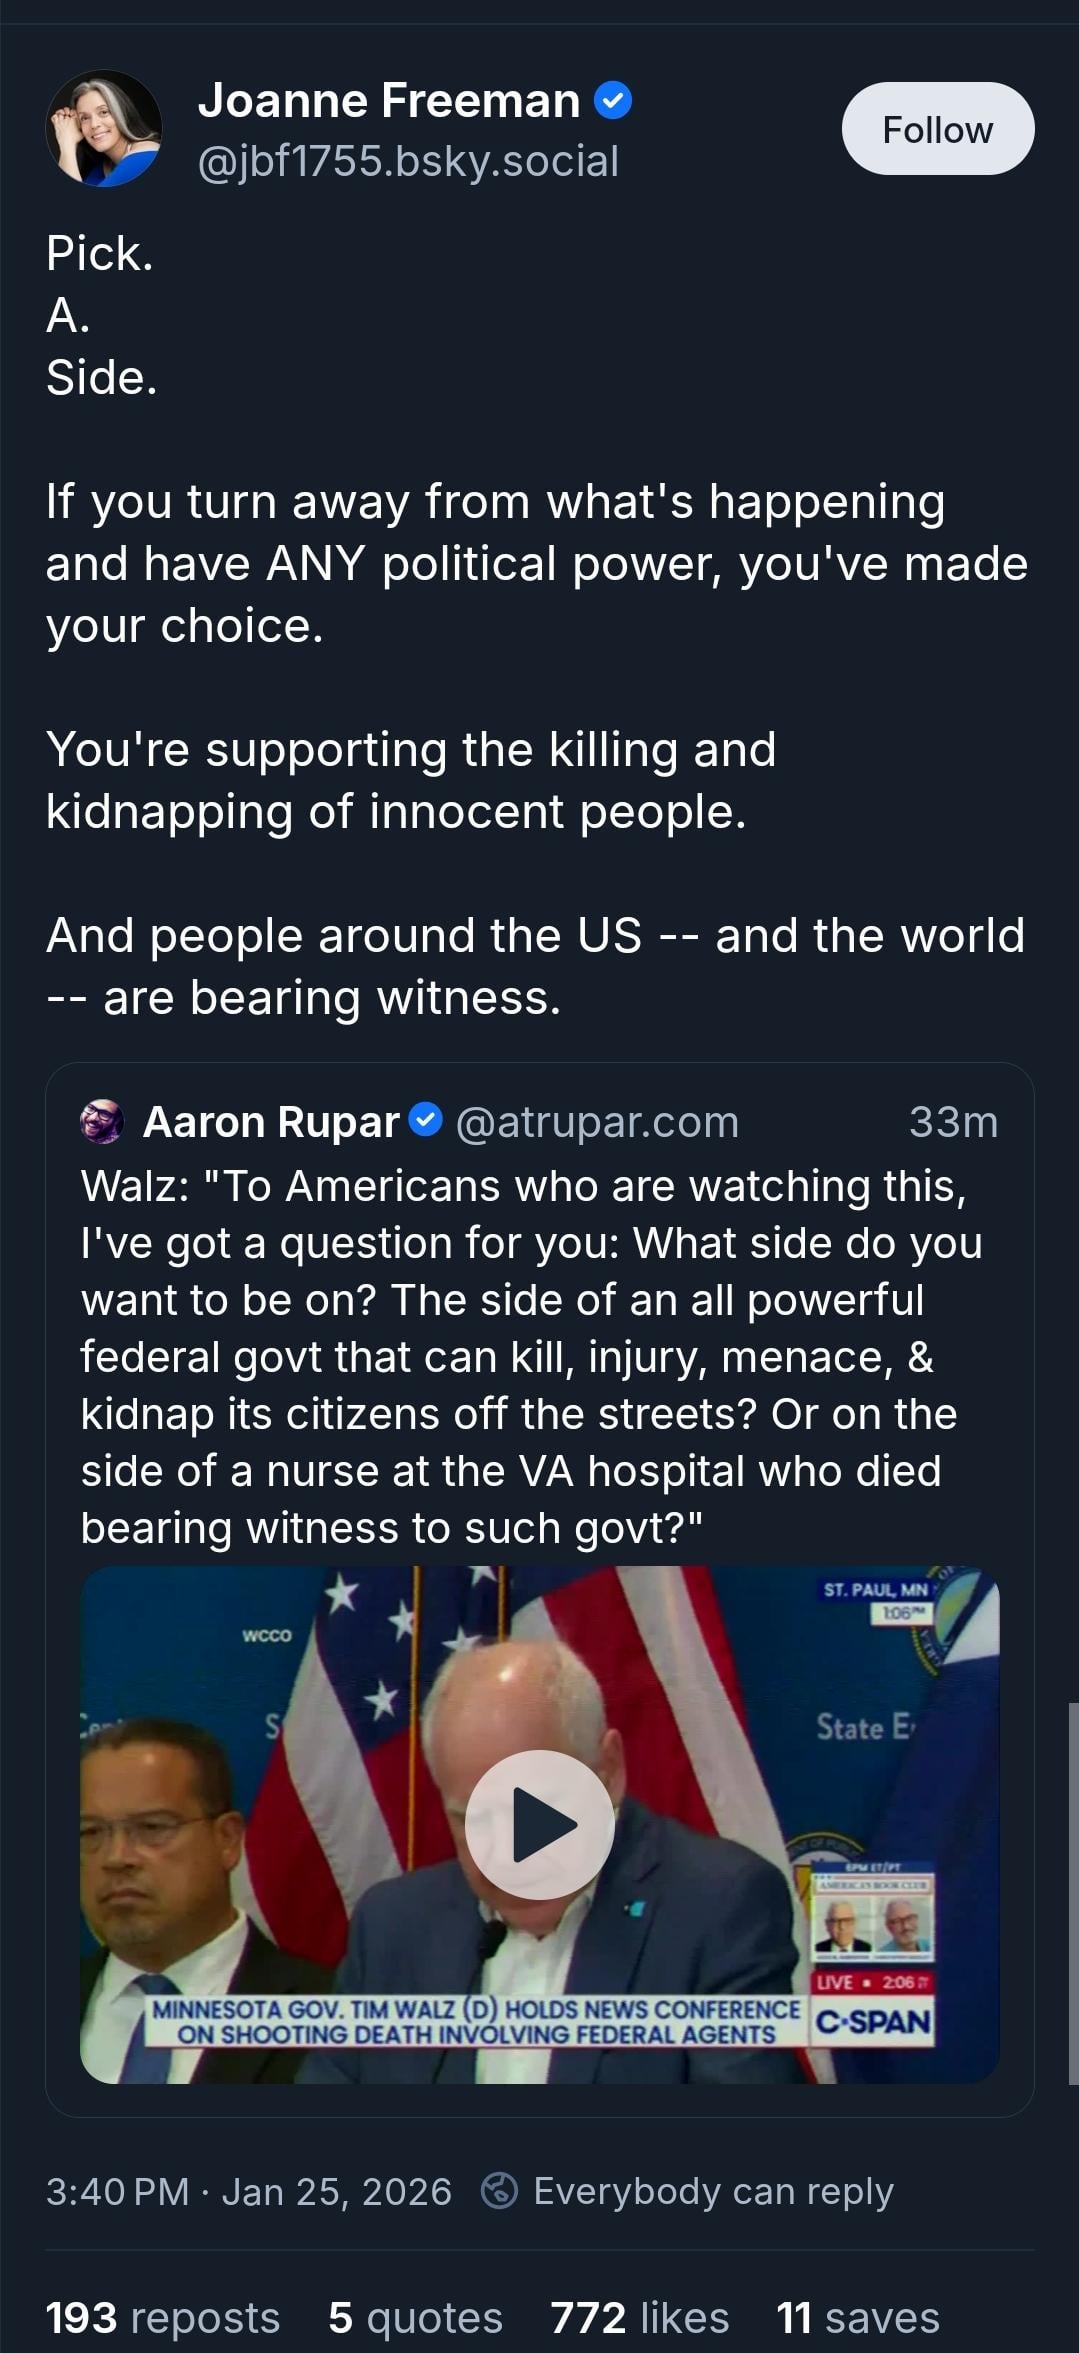Screen dimensions: 1079x2353
Task: Click the globe reply-settings icon
Action: coord(499,2191)
